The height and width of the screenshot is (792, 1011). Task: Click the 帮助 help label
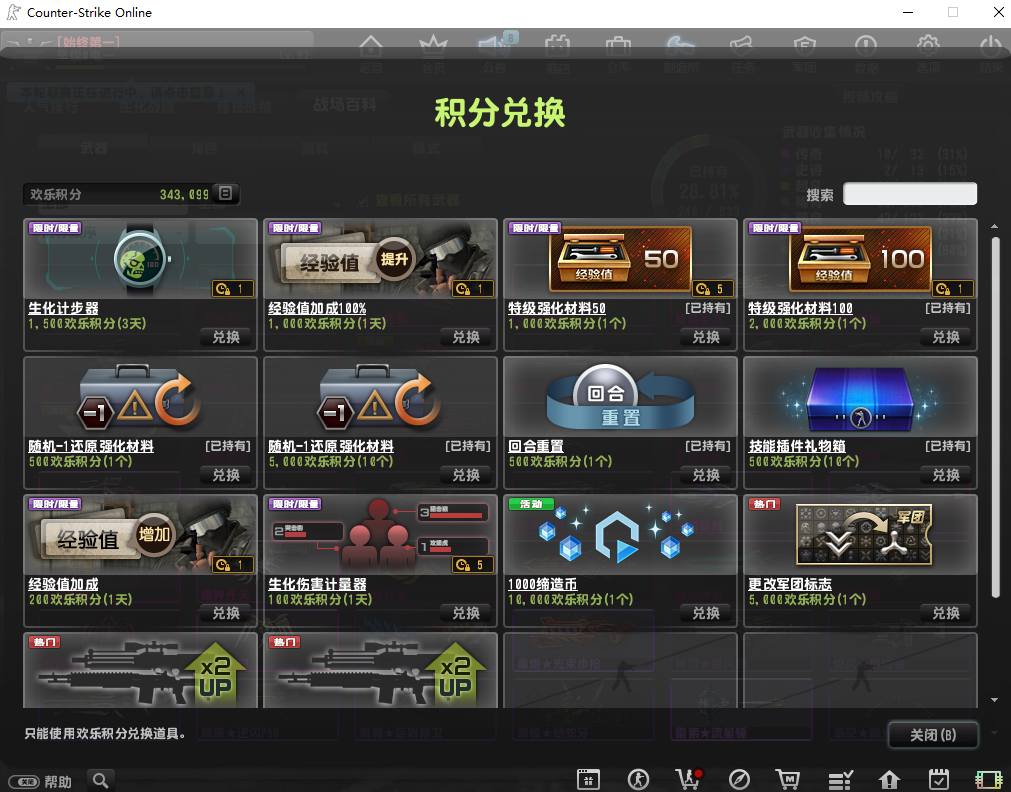pyautogui.click(x=58, y=782)
